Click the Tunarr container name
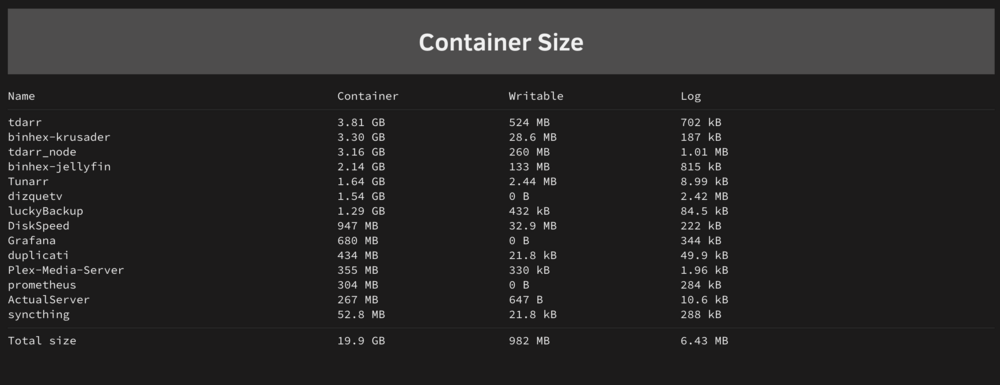The image size is (1000, 385). (28, 182)
